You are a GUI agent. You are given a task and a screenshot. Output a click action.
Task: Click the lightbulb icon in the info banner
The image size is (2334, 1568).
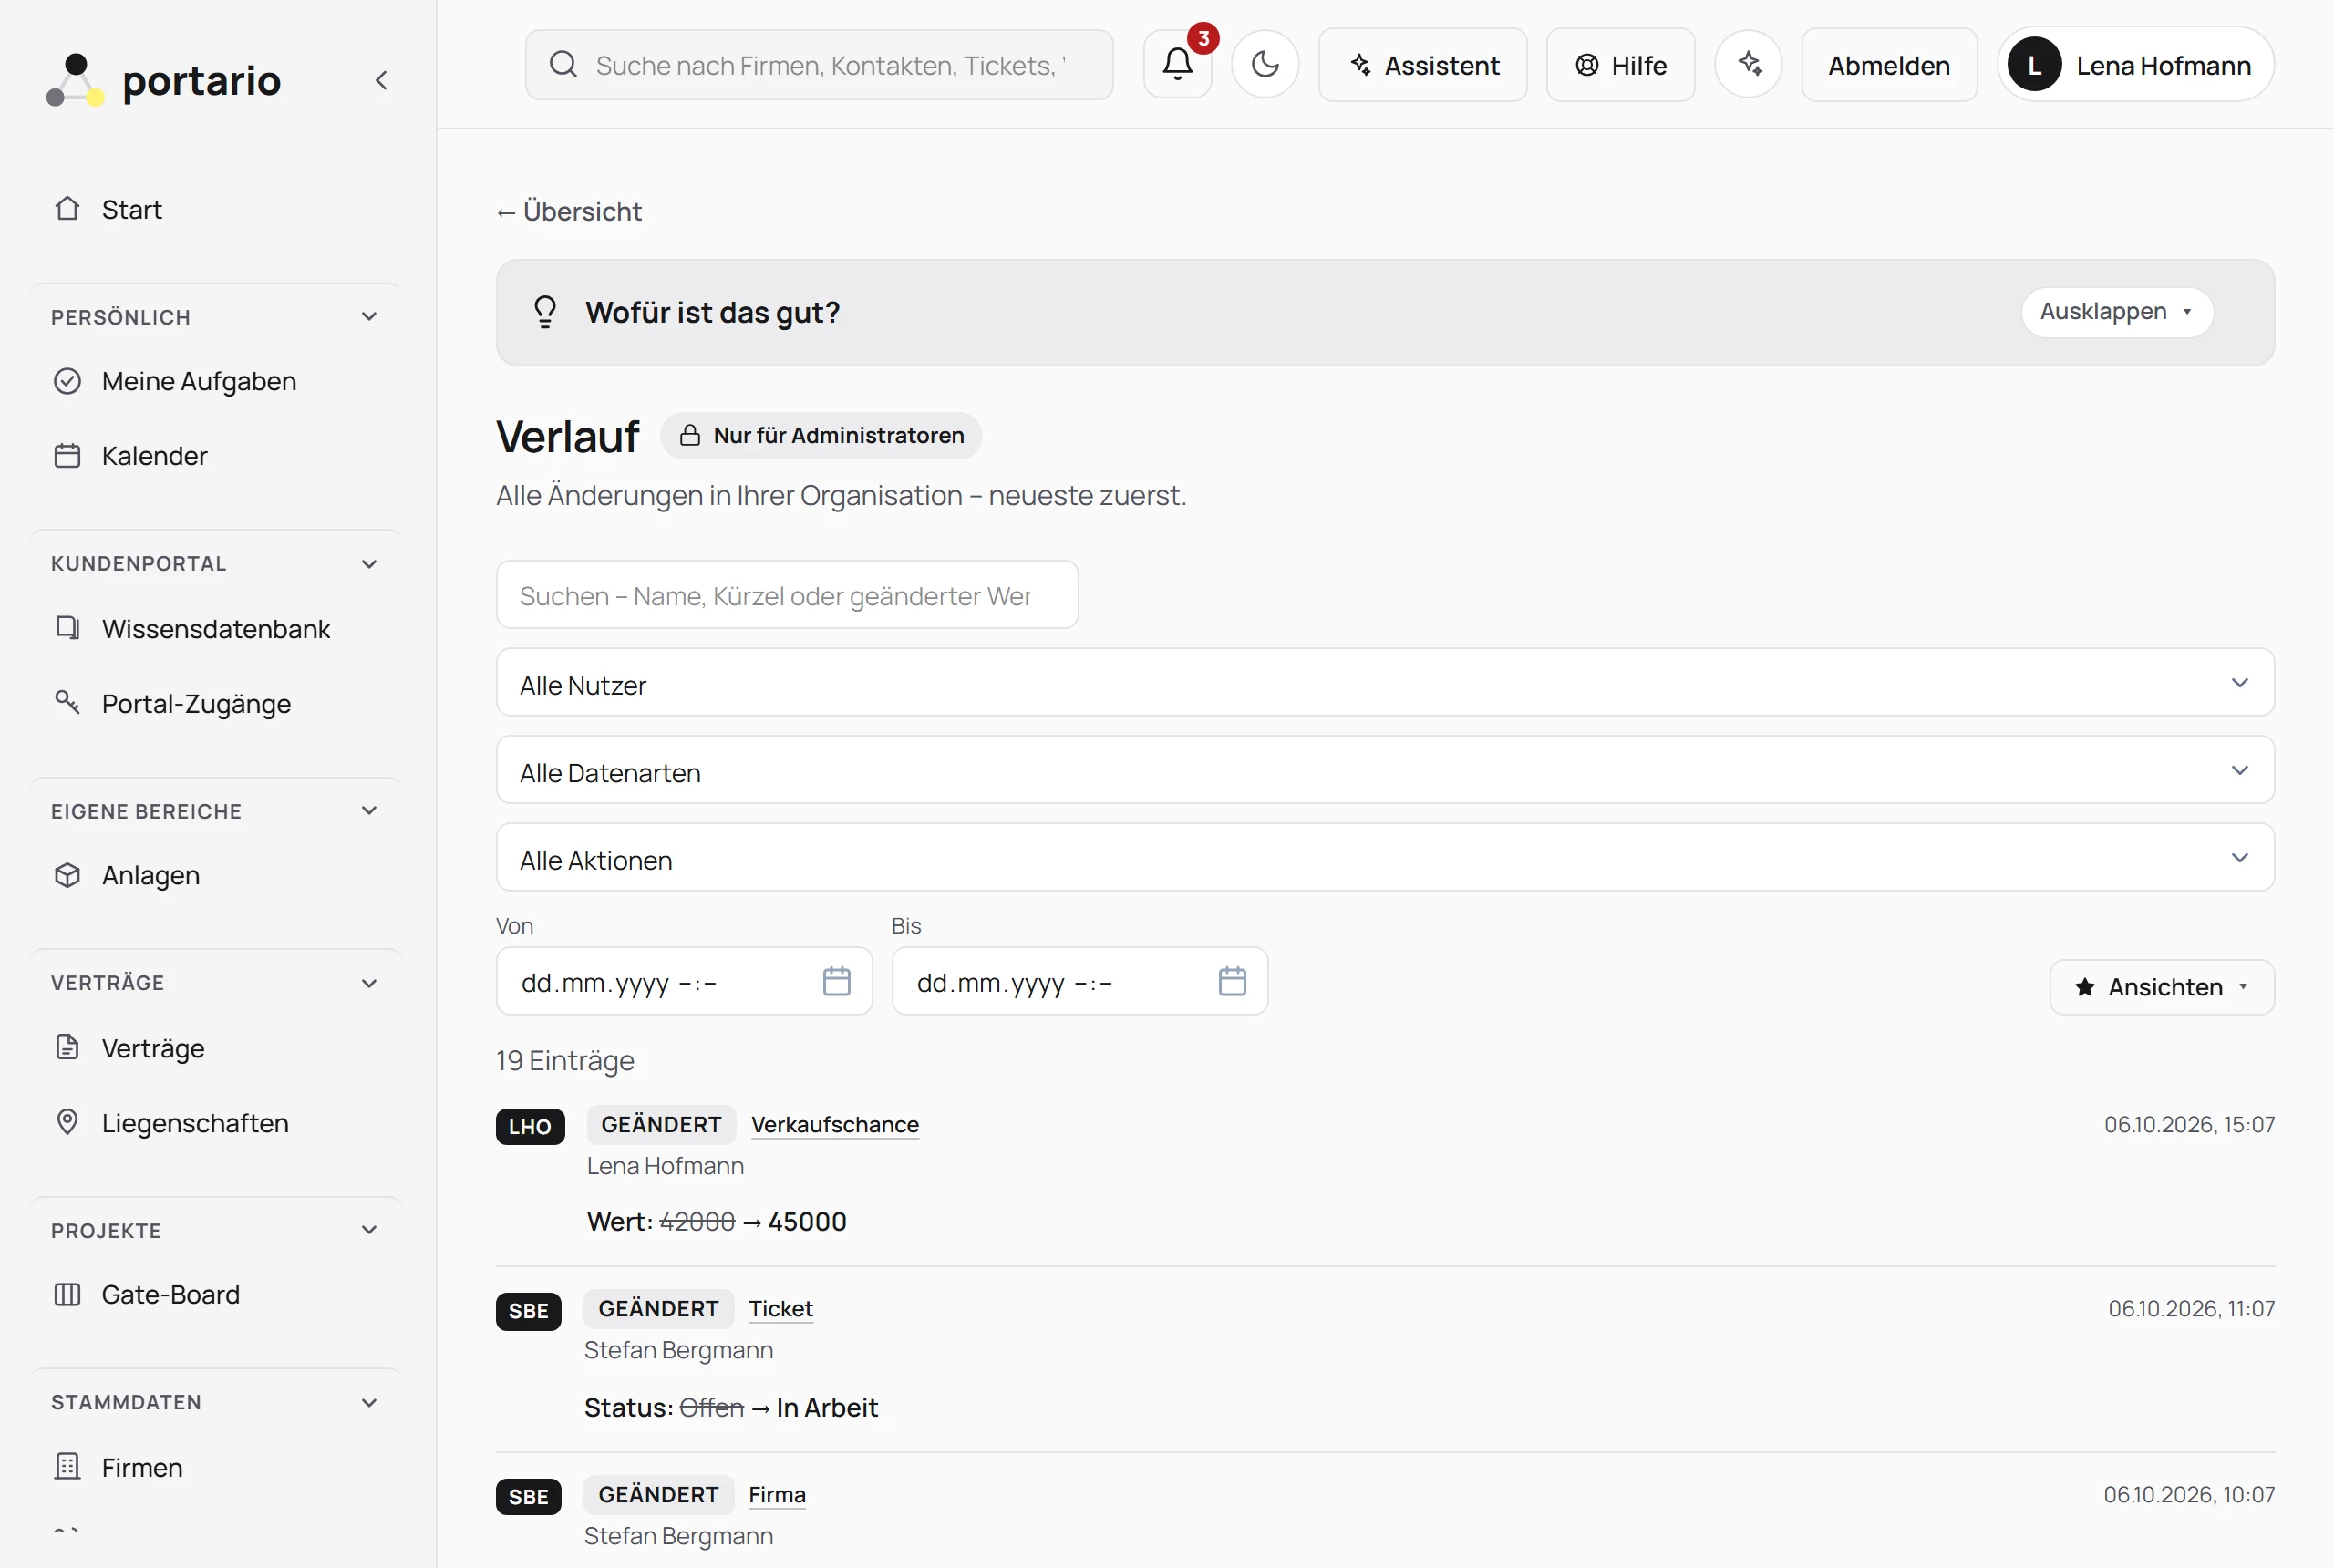tap(545, 312)
